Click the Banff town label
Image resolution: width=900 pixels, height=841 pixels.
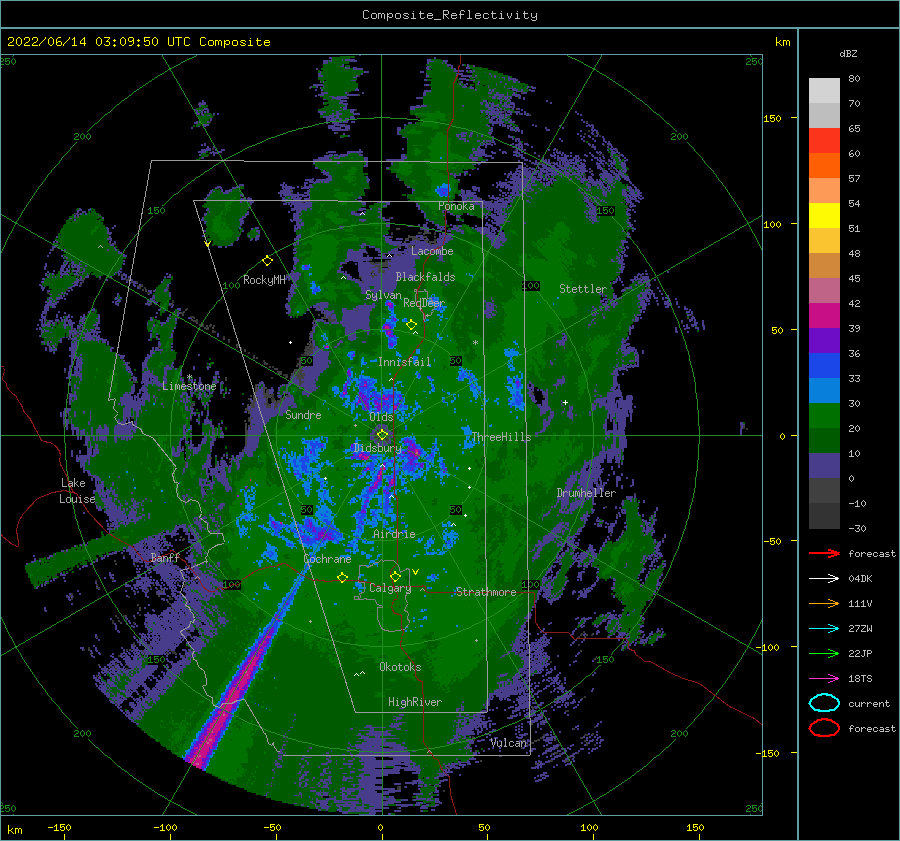click(165, 558)
